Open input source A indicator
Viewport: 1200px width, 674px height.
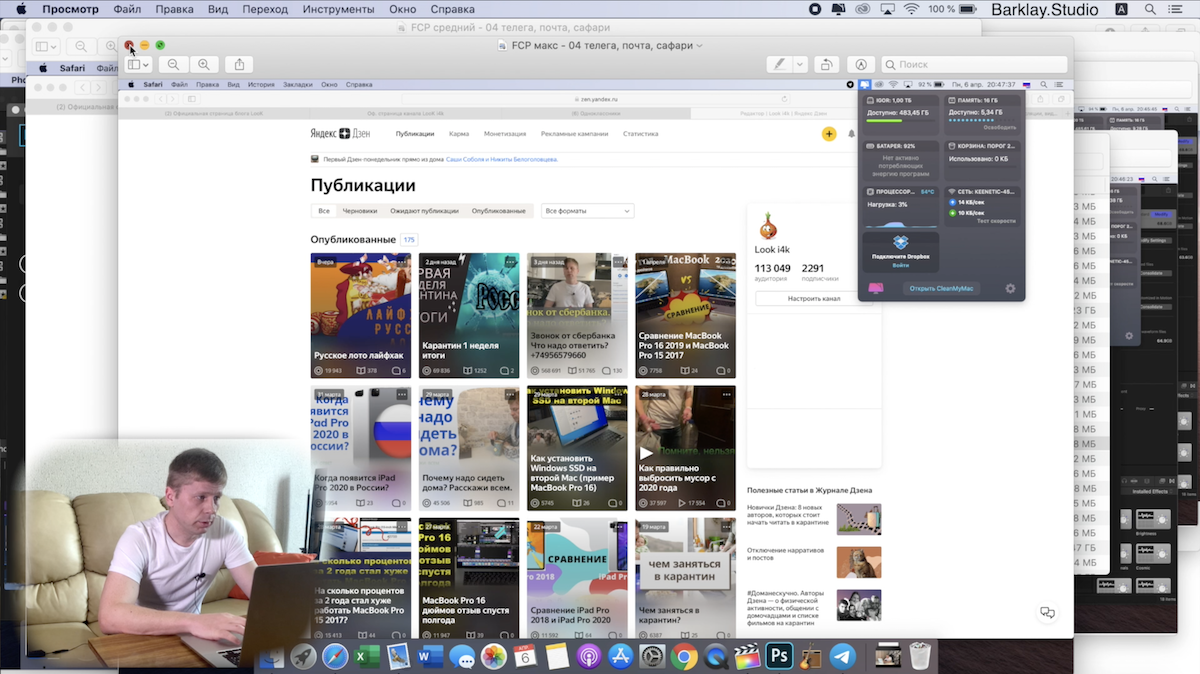(1121, 9)
